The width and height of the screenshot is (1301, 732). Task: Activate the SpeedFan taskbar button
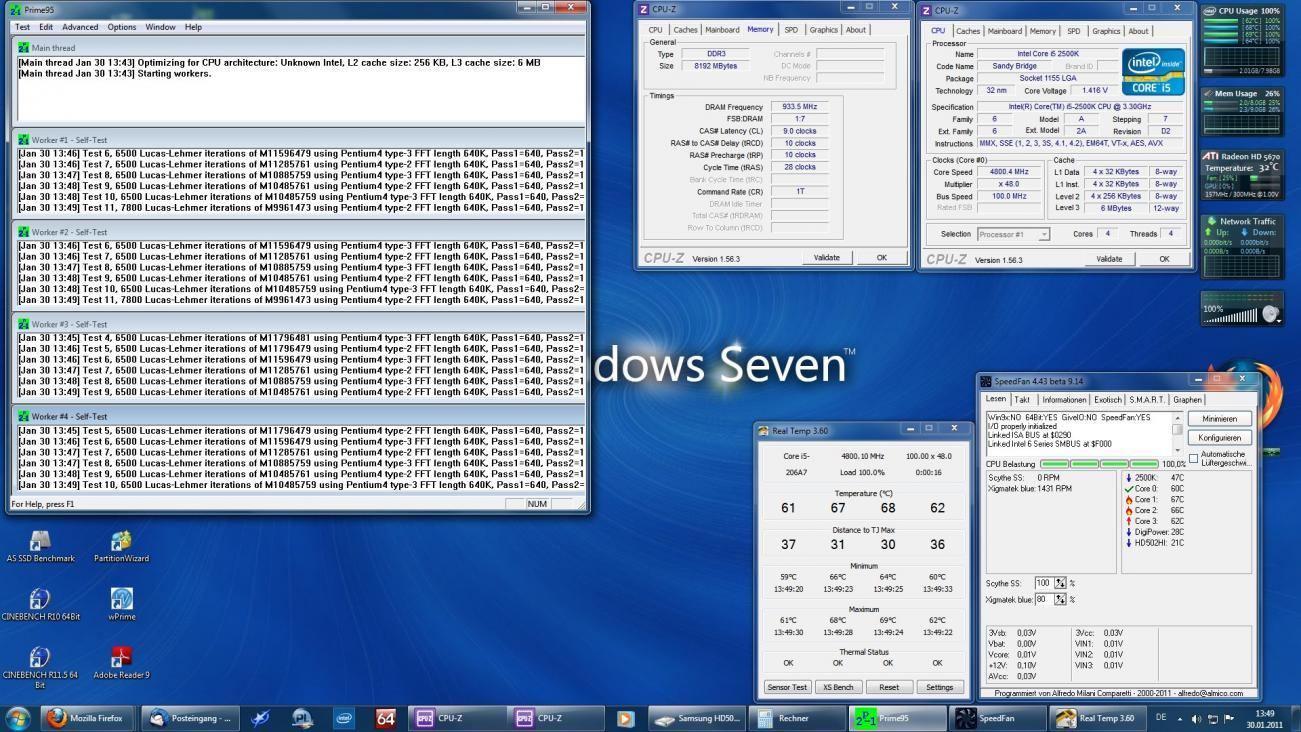click(997, 718)
